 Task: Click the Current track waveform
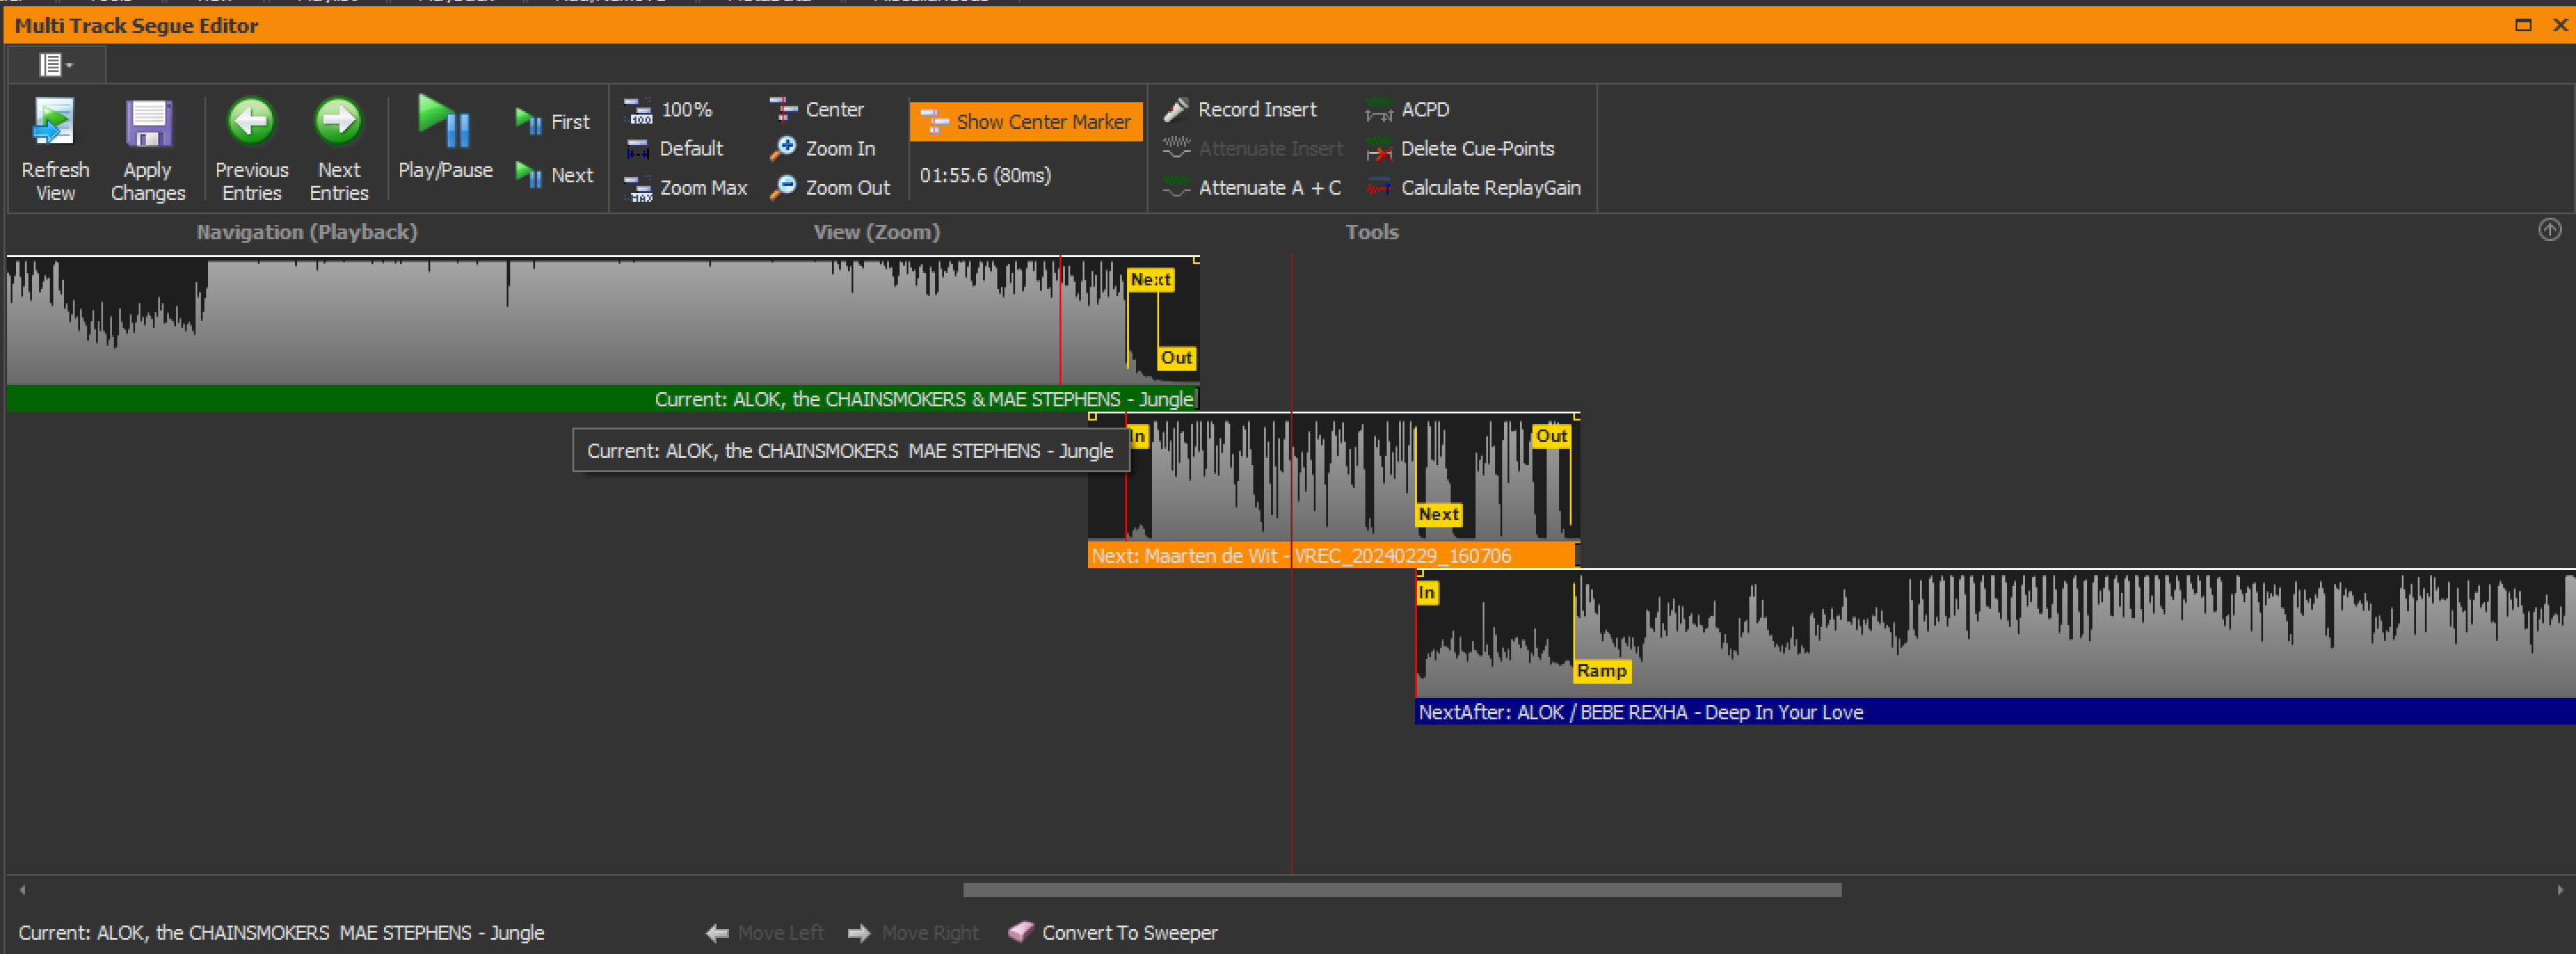click(603, 322)
